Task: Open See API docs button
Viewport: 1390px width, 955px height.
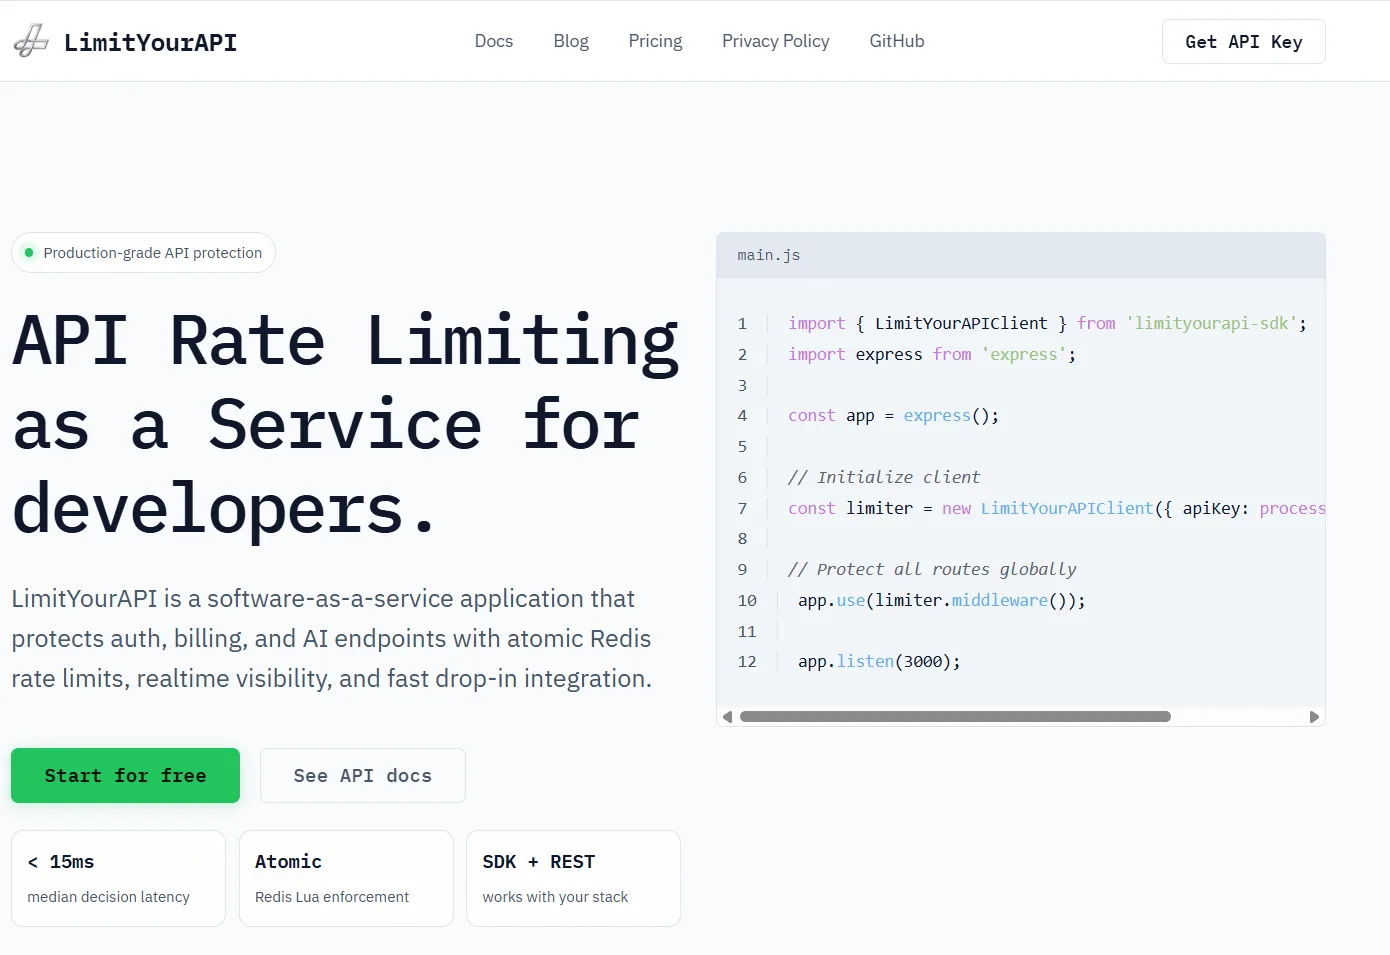Action: (x=363, y=775)
